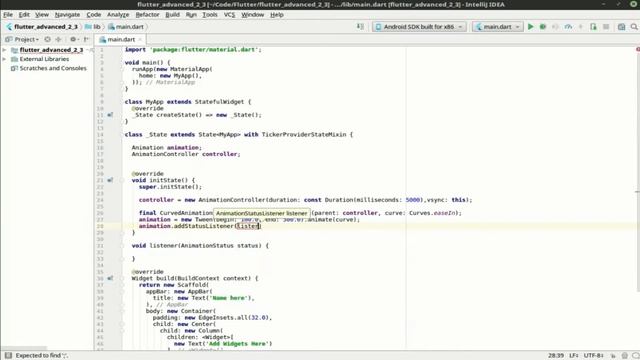Open the Refactor menu
640x360 pixels.
[x=147, y=15]
